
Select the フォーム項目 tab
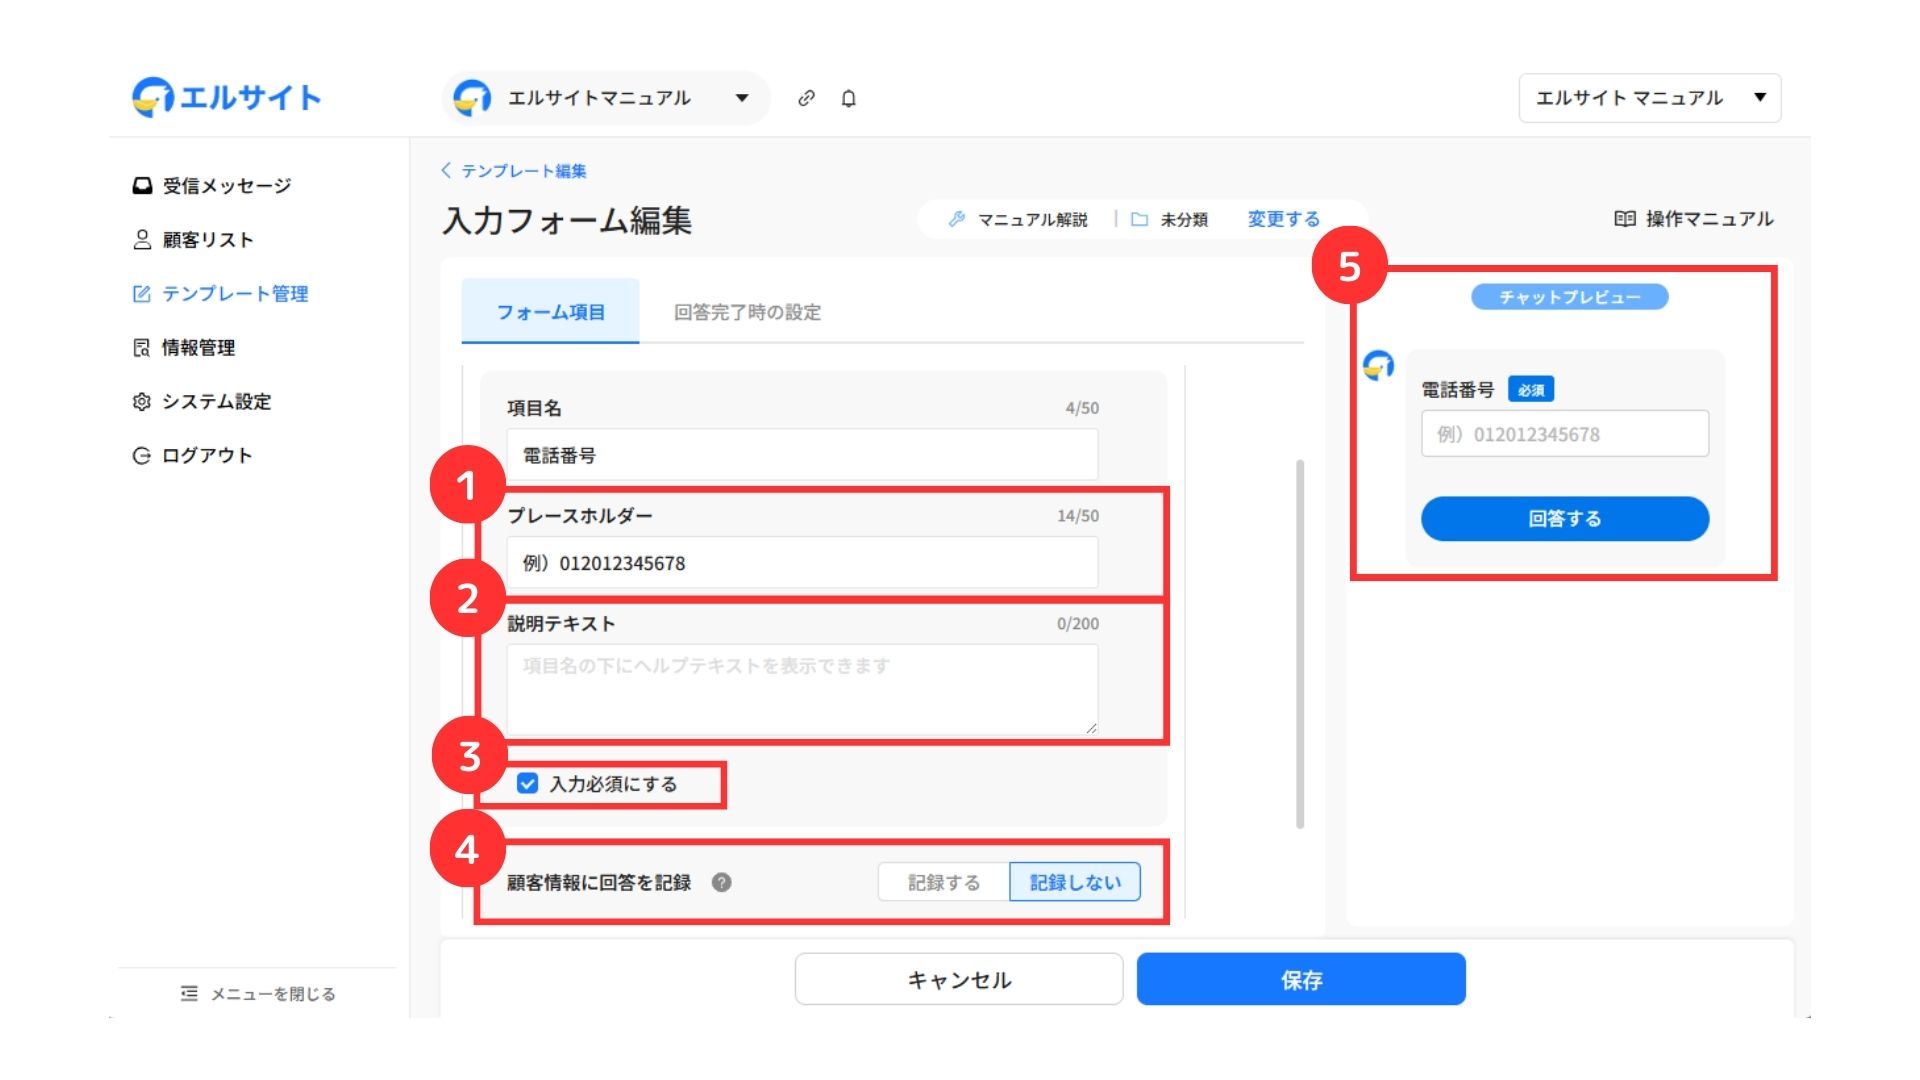tap(550, 312)
